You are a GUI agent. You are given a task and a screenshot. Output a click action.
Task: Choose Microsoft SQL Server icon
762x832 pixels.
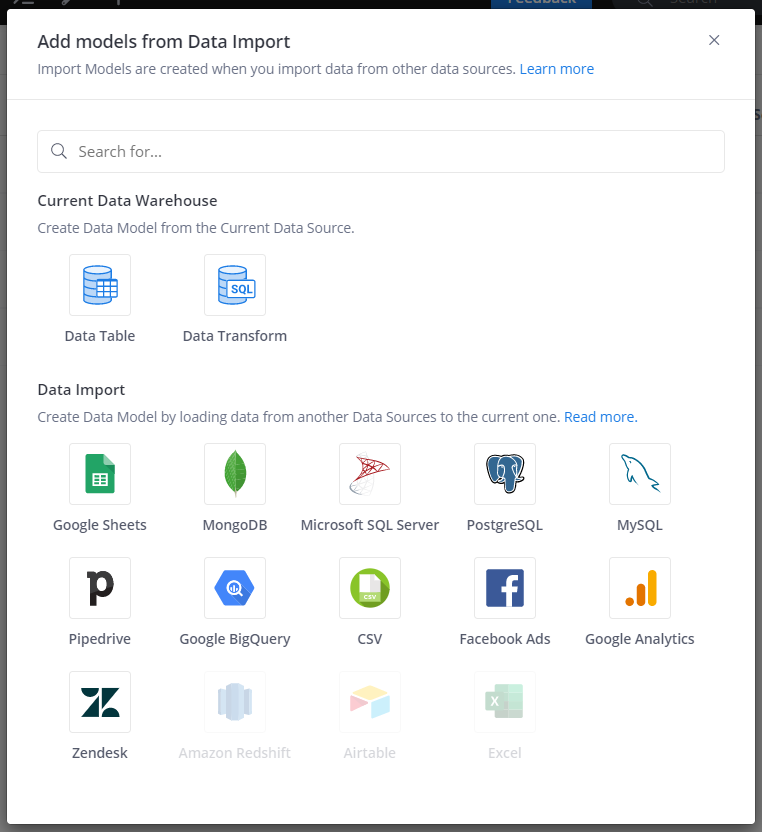370,474
